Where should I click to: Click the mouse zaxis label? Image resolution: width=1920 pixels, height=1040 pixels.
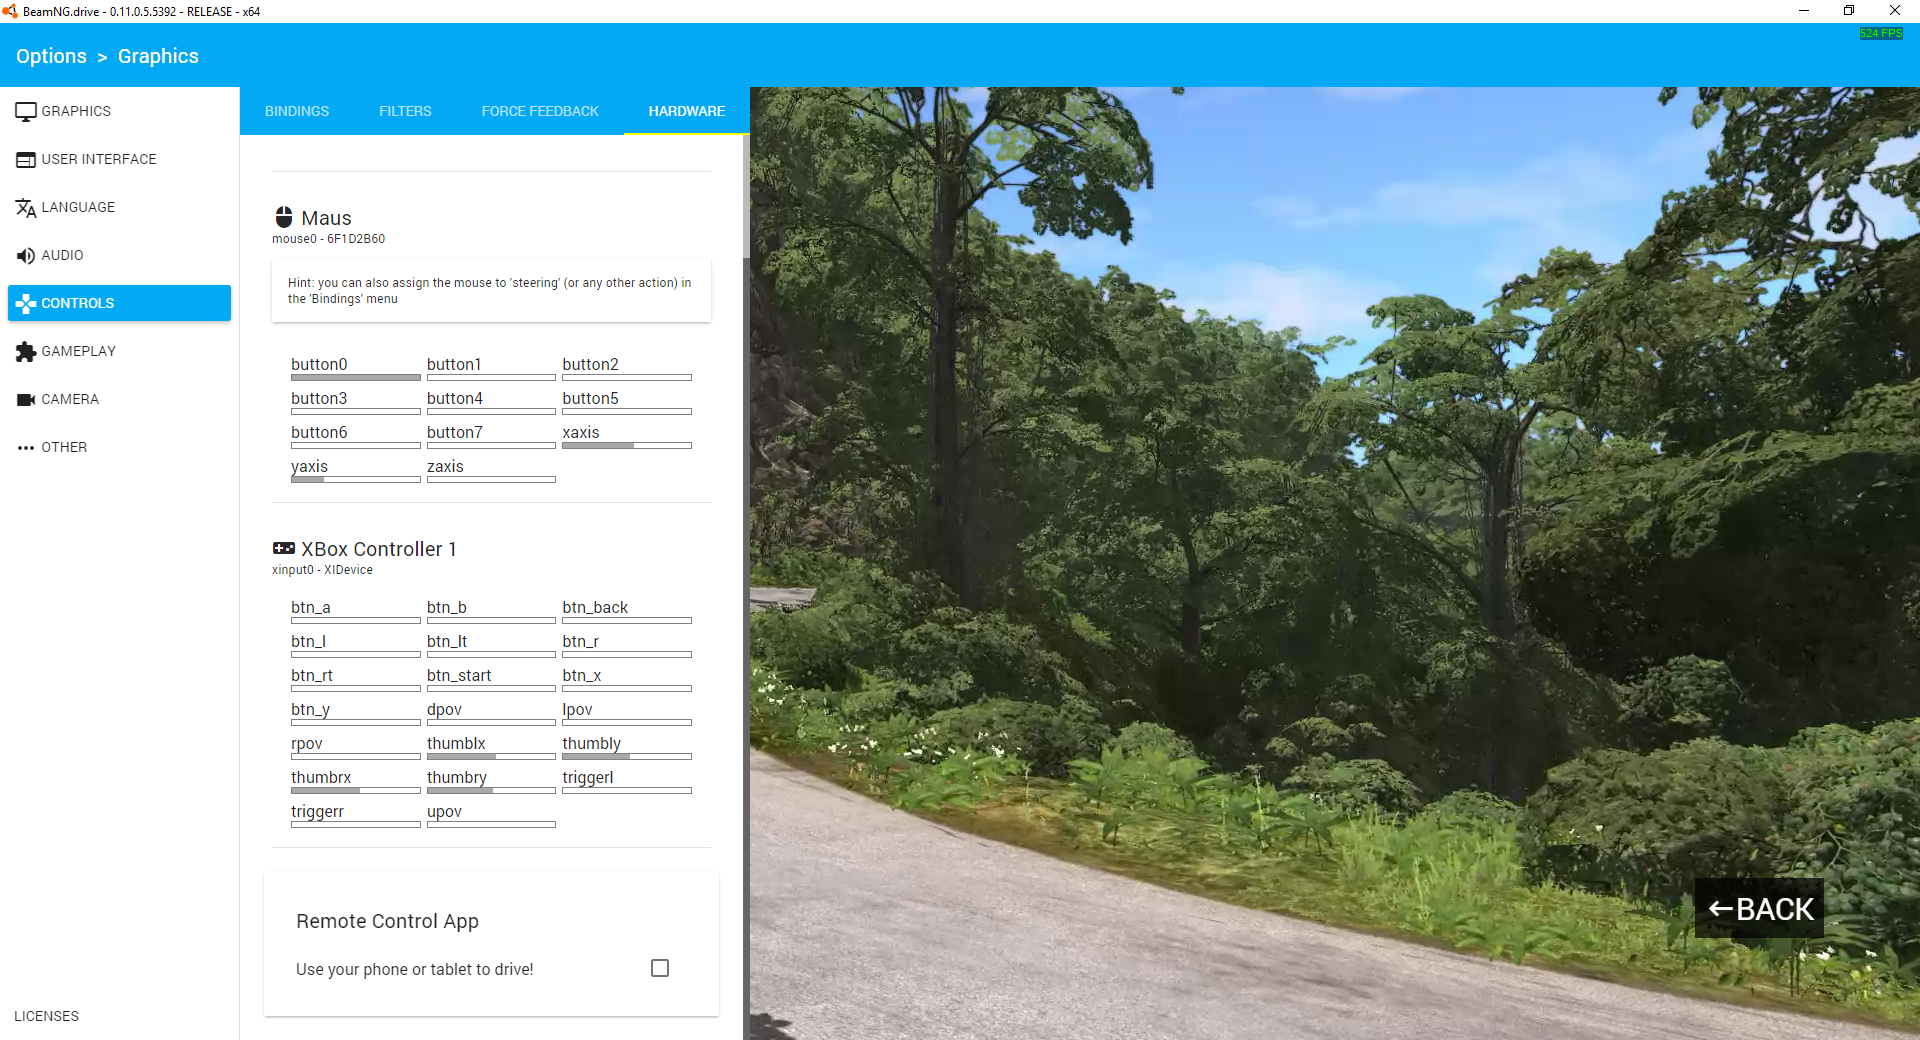pos(445,466)
